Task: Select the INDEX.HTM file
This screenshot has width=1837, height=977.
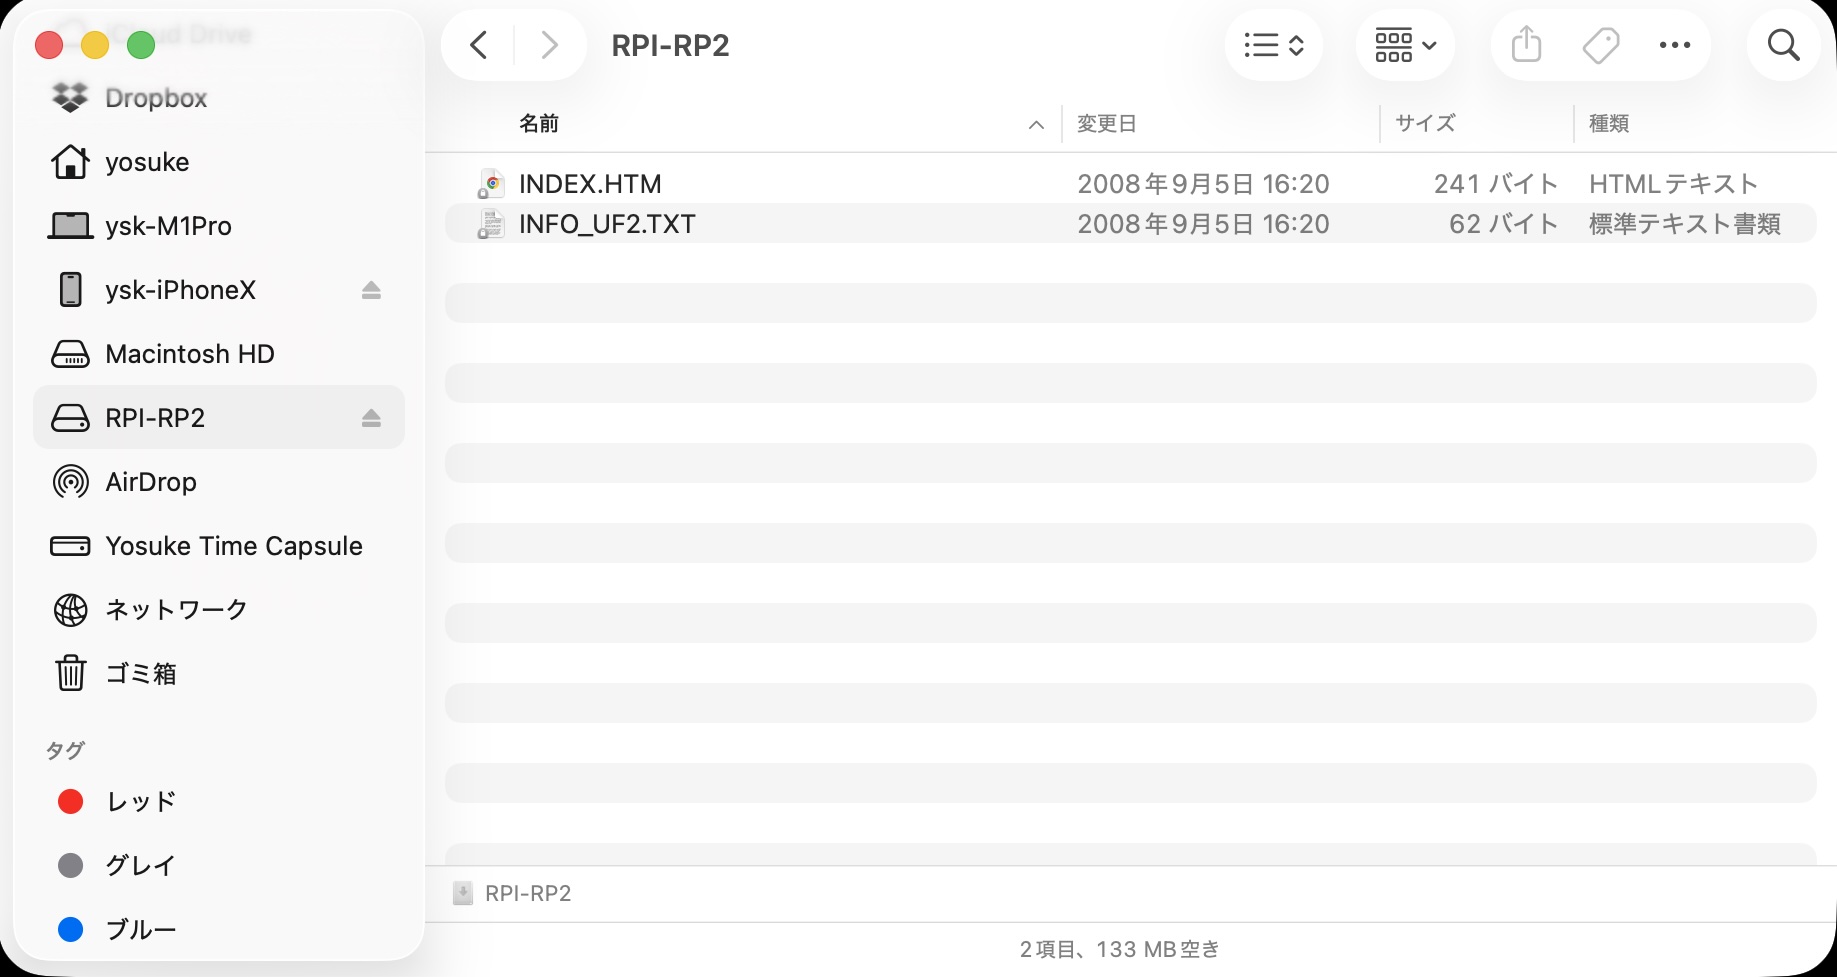Action: (x=590, y=184)
